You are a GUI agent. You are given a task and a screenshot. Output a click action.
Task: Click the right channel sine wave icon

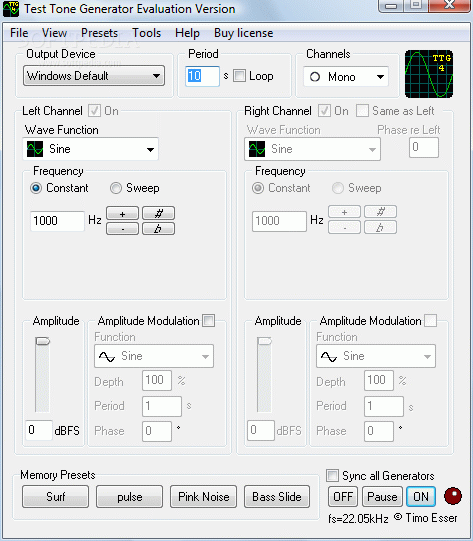coord(257,149)
